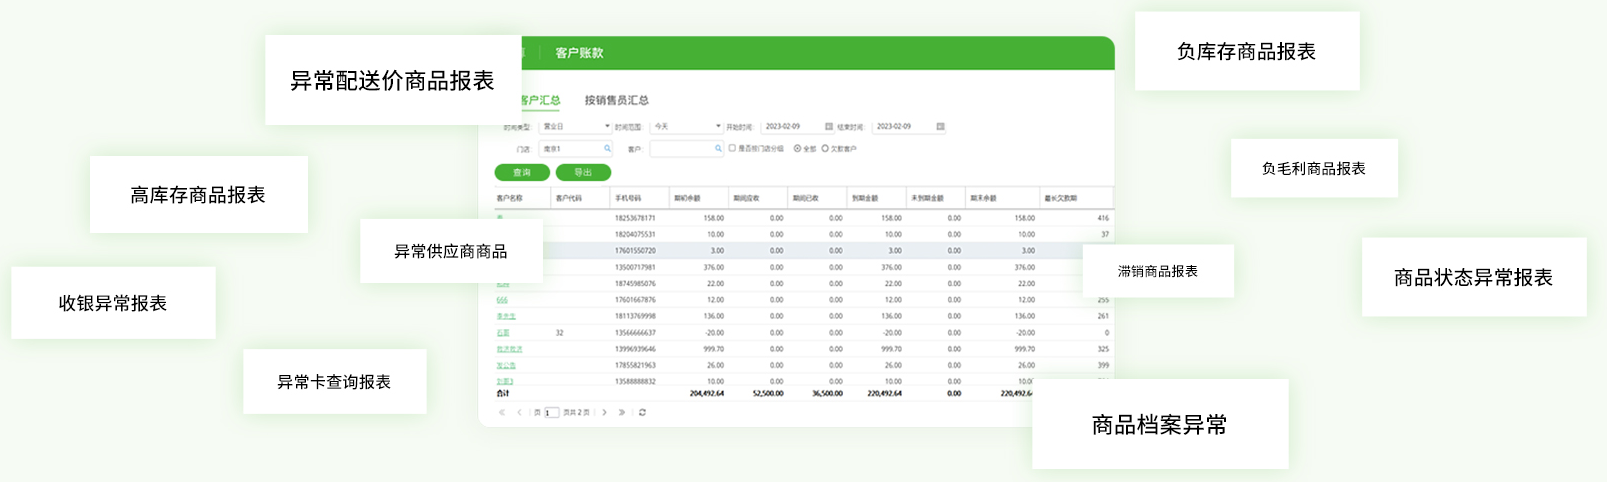Switch to the 按销售员汇总 tab
The image size is (1607, 482).
point(616,100)
